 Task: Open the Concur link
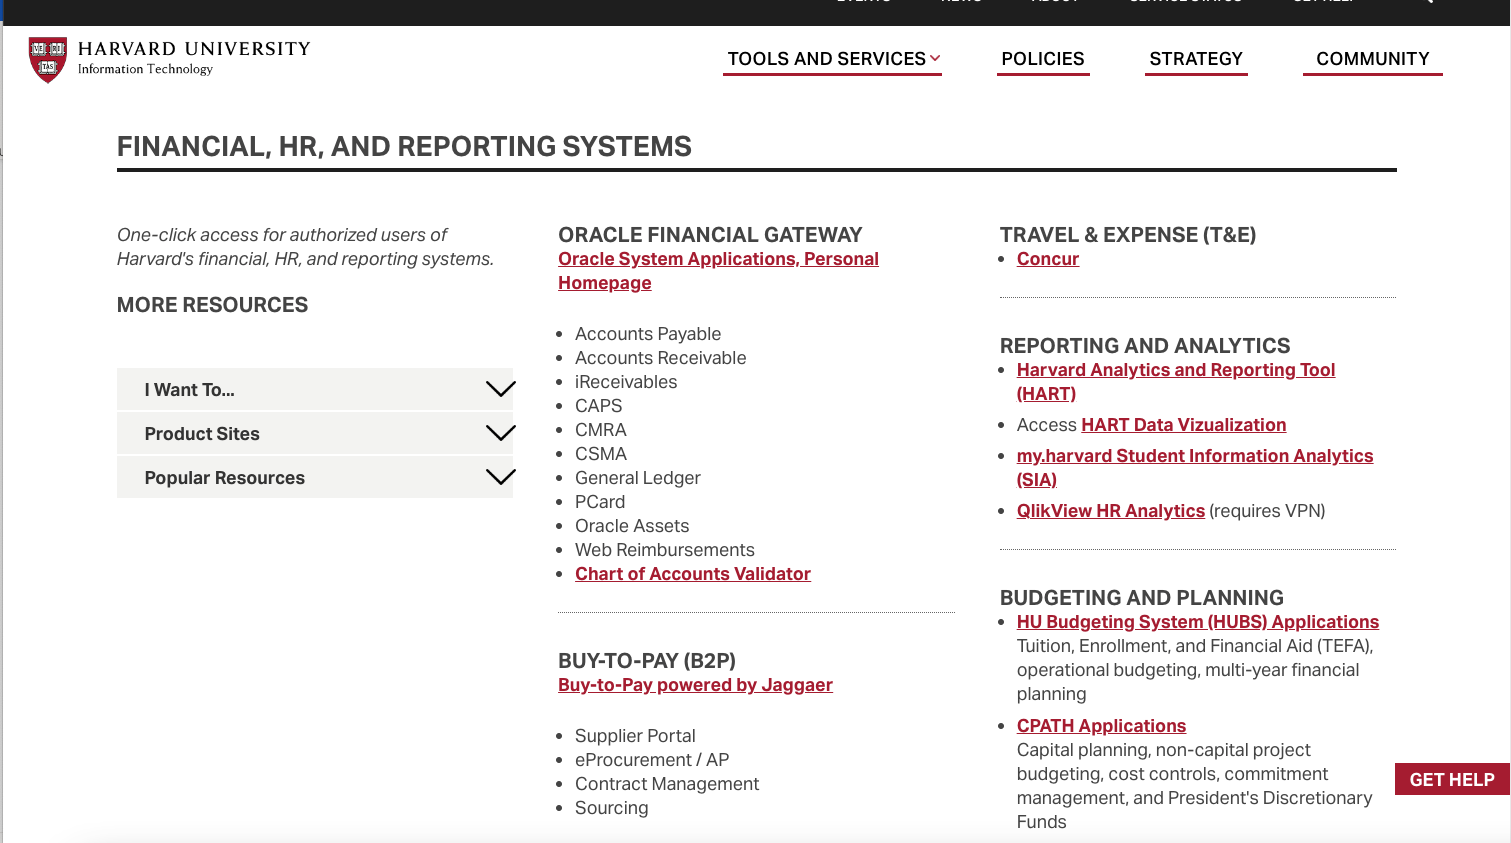1048,259
